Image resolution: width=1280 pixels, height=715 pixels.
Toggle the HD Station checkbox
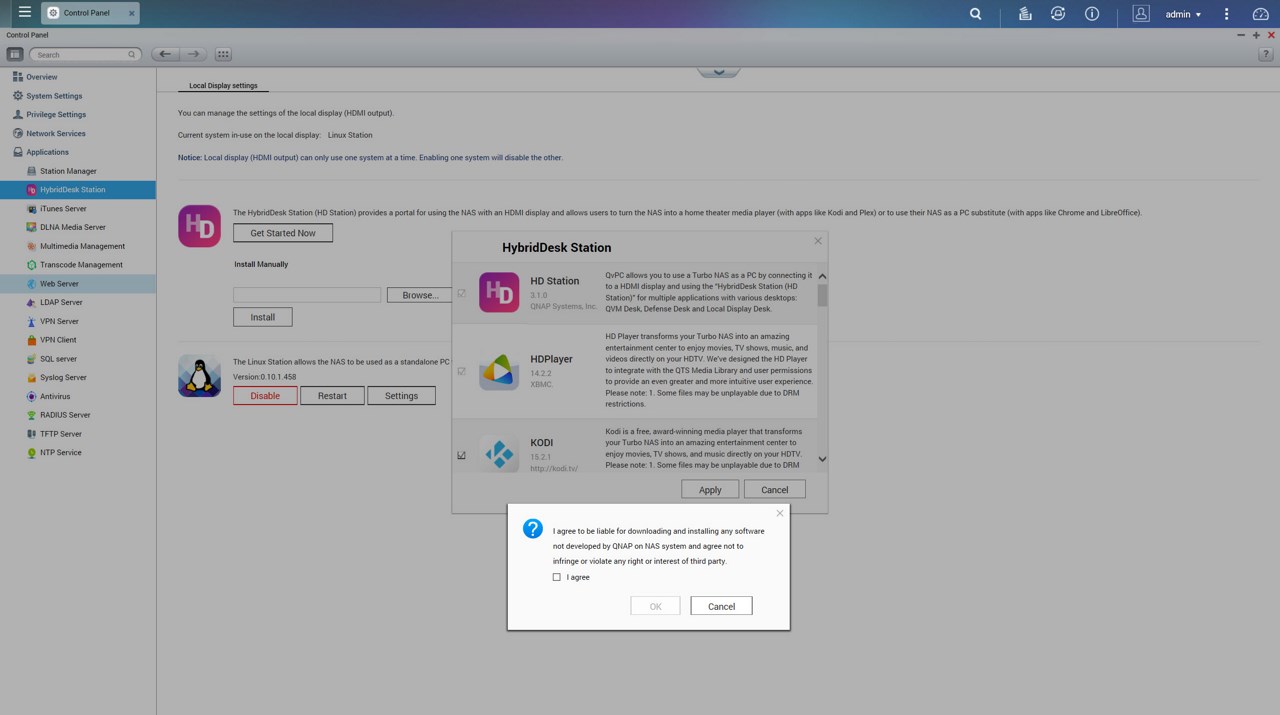point(462,293)
